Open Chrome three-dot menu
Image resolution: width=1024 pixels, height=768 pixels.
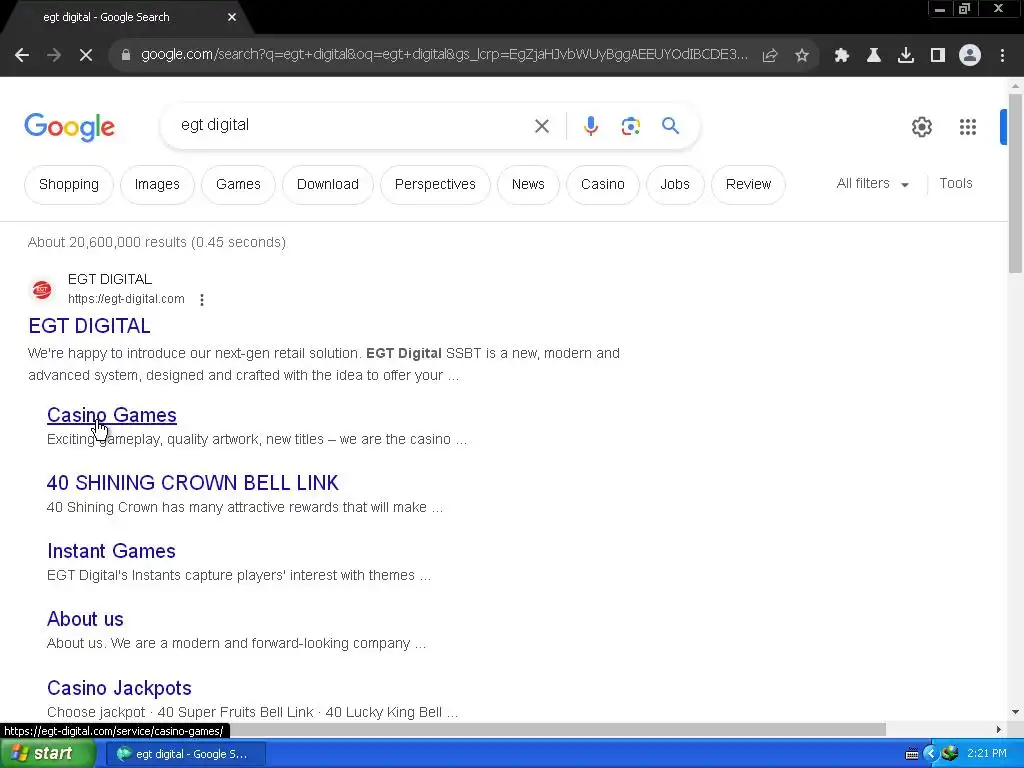(x=1002, y=56)
